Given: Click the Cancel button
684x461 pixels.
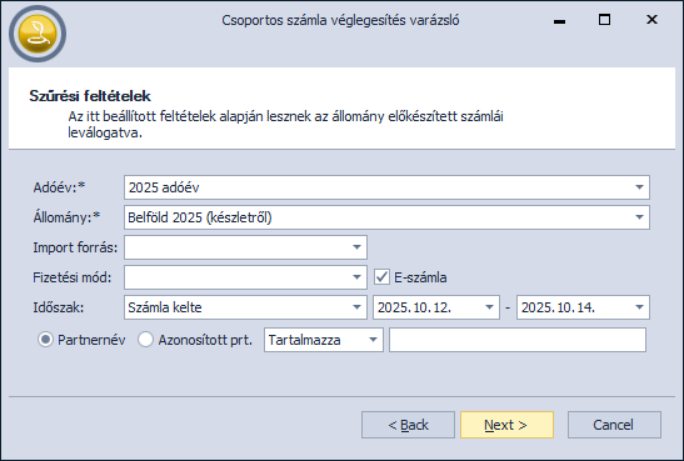Looking at the screenshot, I should (x=613, y=425).
